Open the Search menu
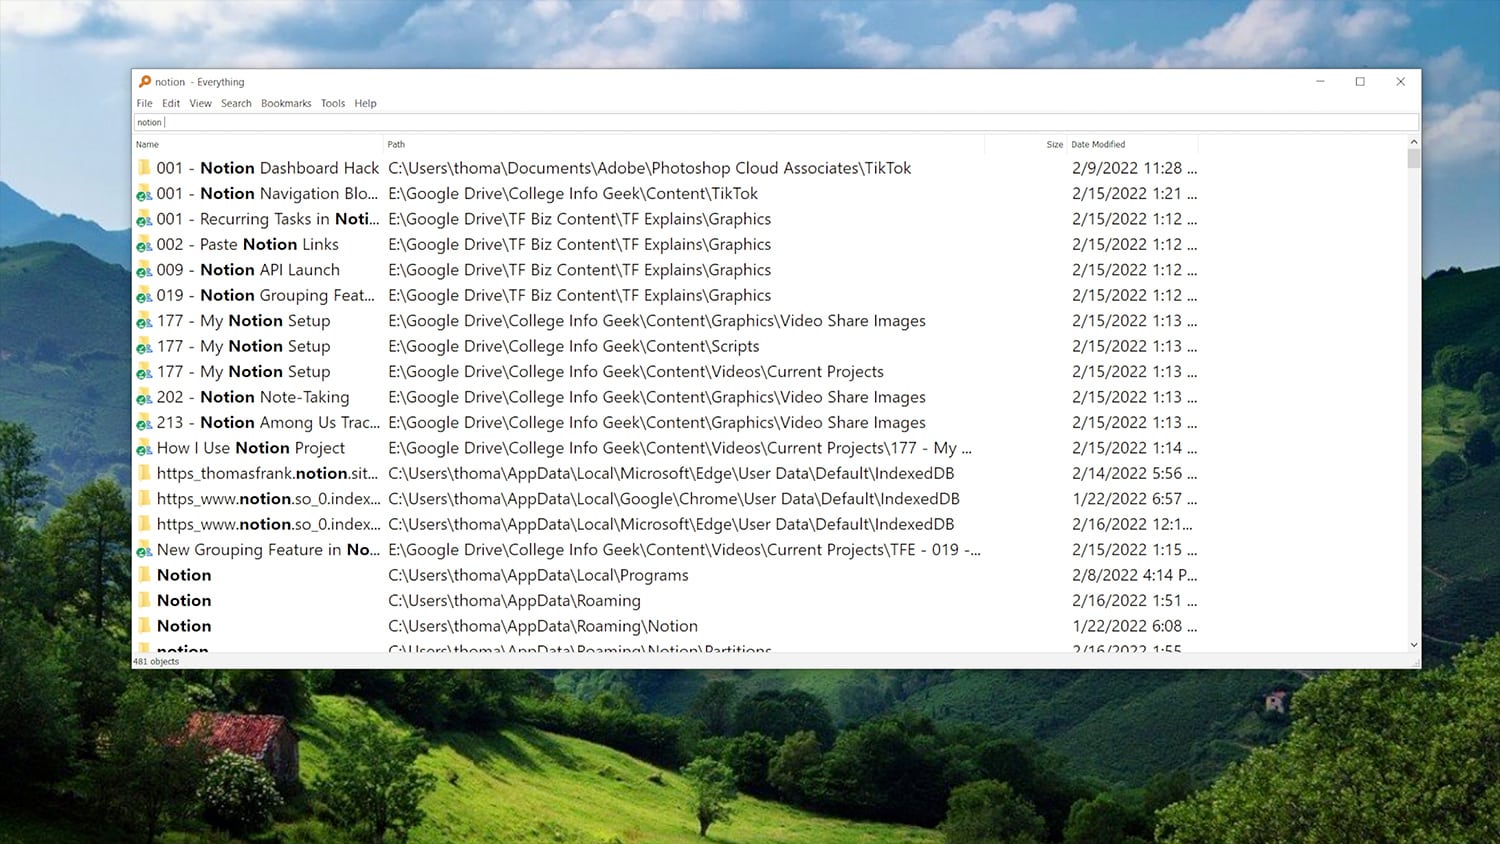 coord(236,103)
